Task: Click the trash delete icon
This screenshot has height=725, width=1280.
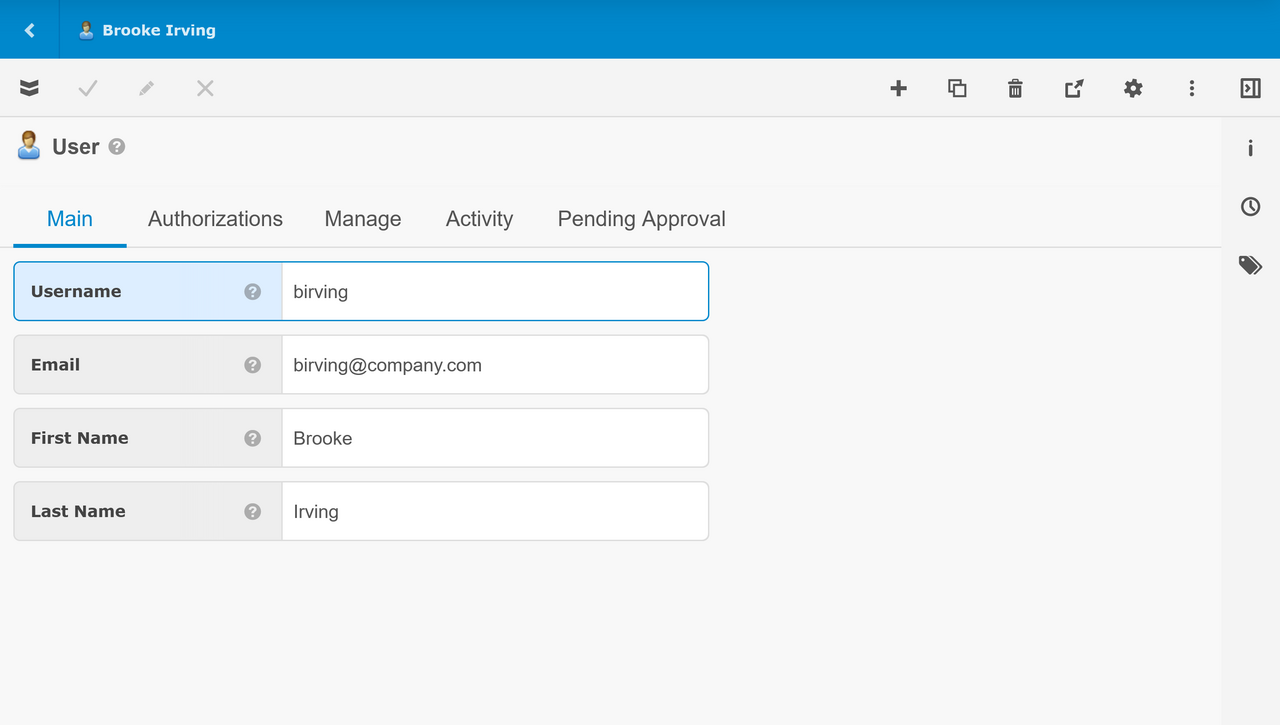Action: (x=1015, y=88)
